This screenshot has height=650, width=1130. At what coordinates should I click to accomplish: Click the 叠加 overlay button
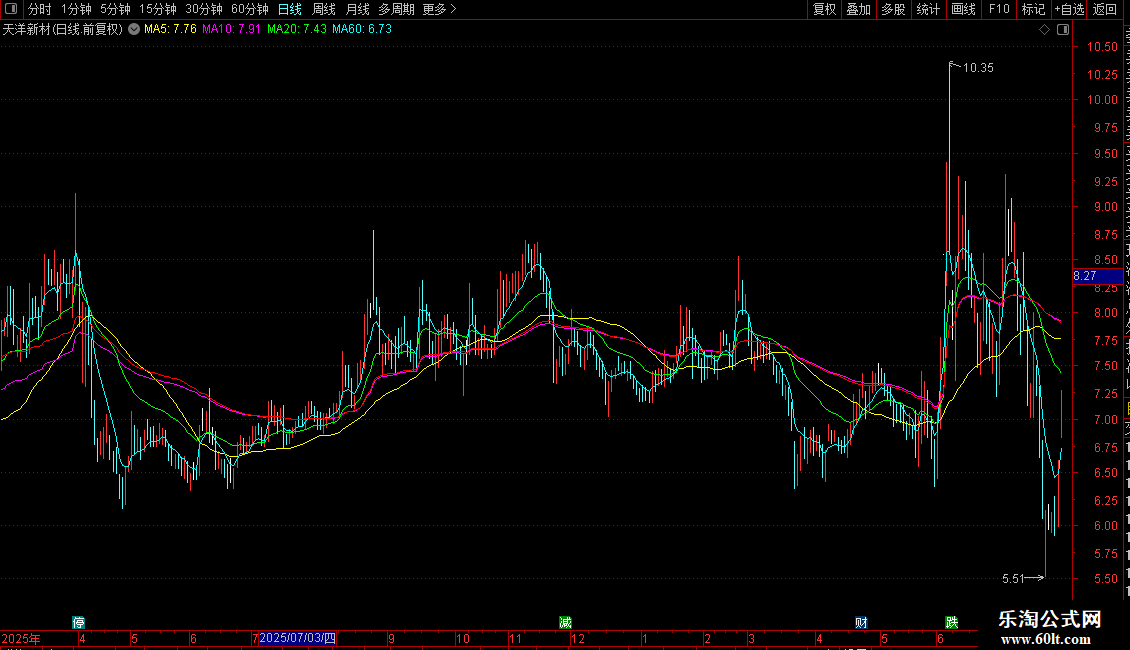click(858, 9)
